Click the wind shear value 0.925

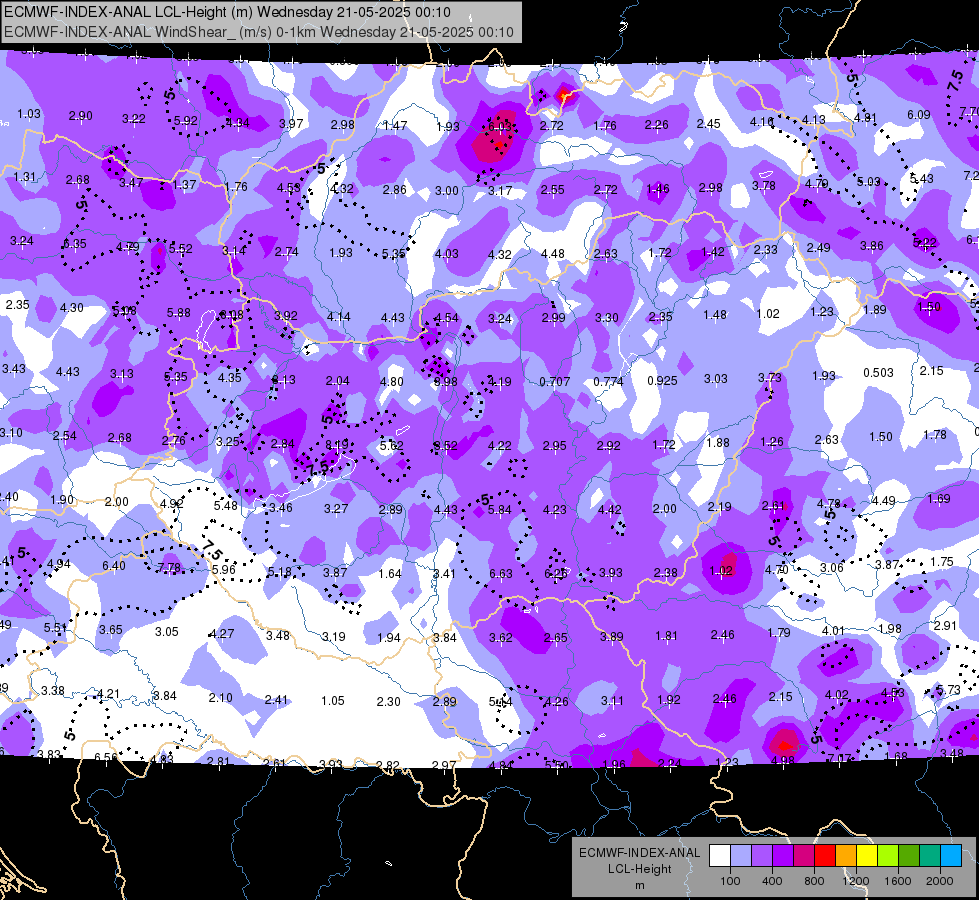[662, 380]
